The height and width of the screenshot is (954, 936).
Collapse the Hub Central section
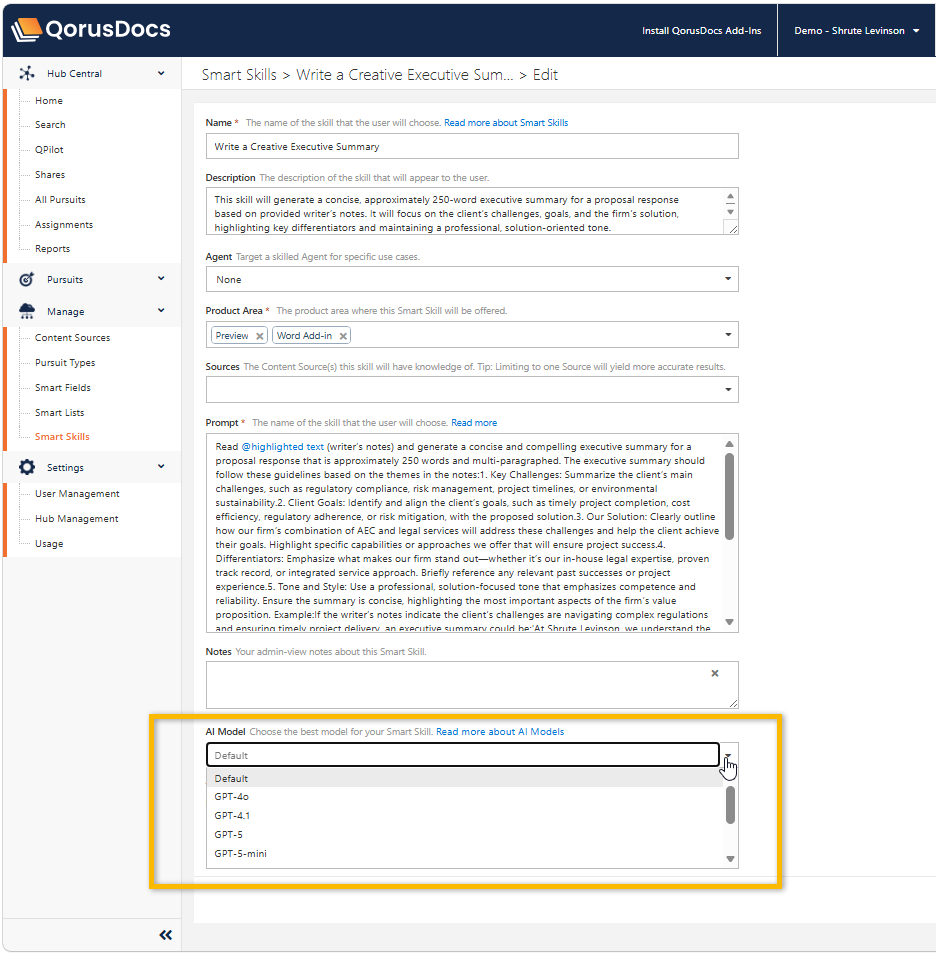tap(161, 73)
